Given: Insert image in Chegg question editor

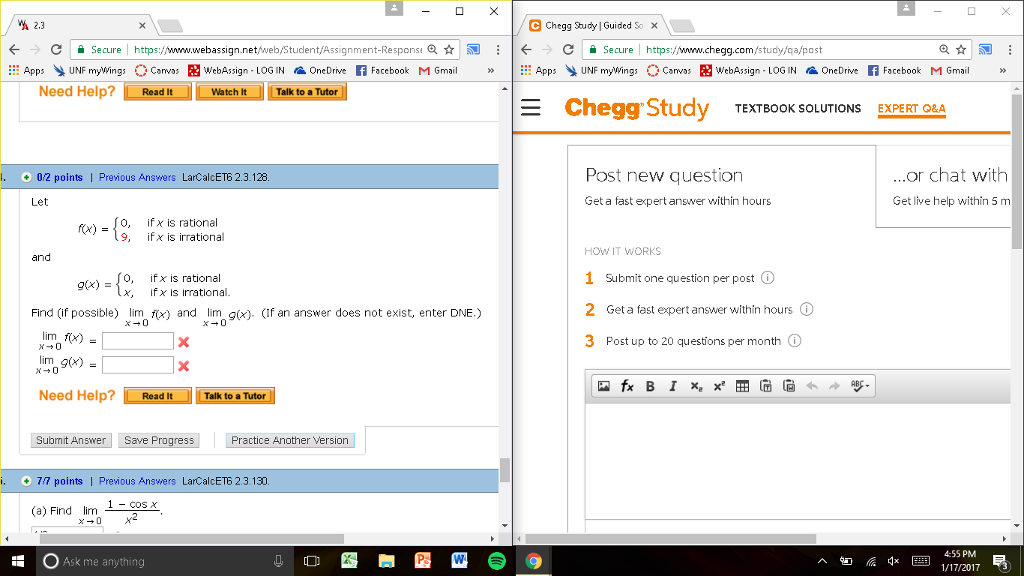Looking at the screenshot, I should 603,386.
